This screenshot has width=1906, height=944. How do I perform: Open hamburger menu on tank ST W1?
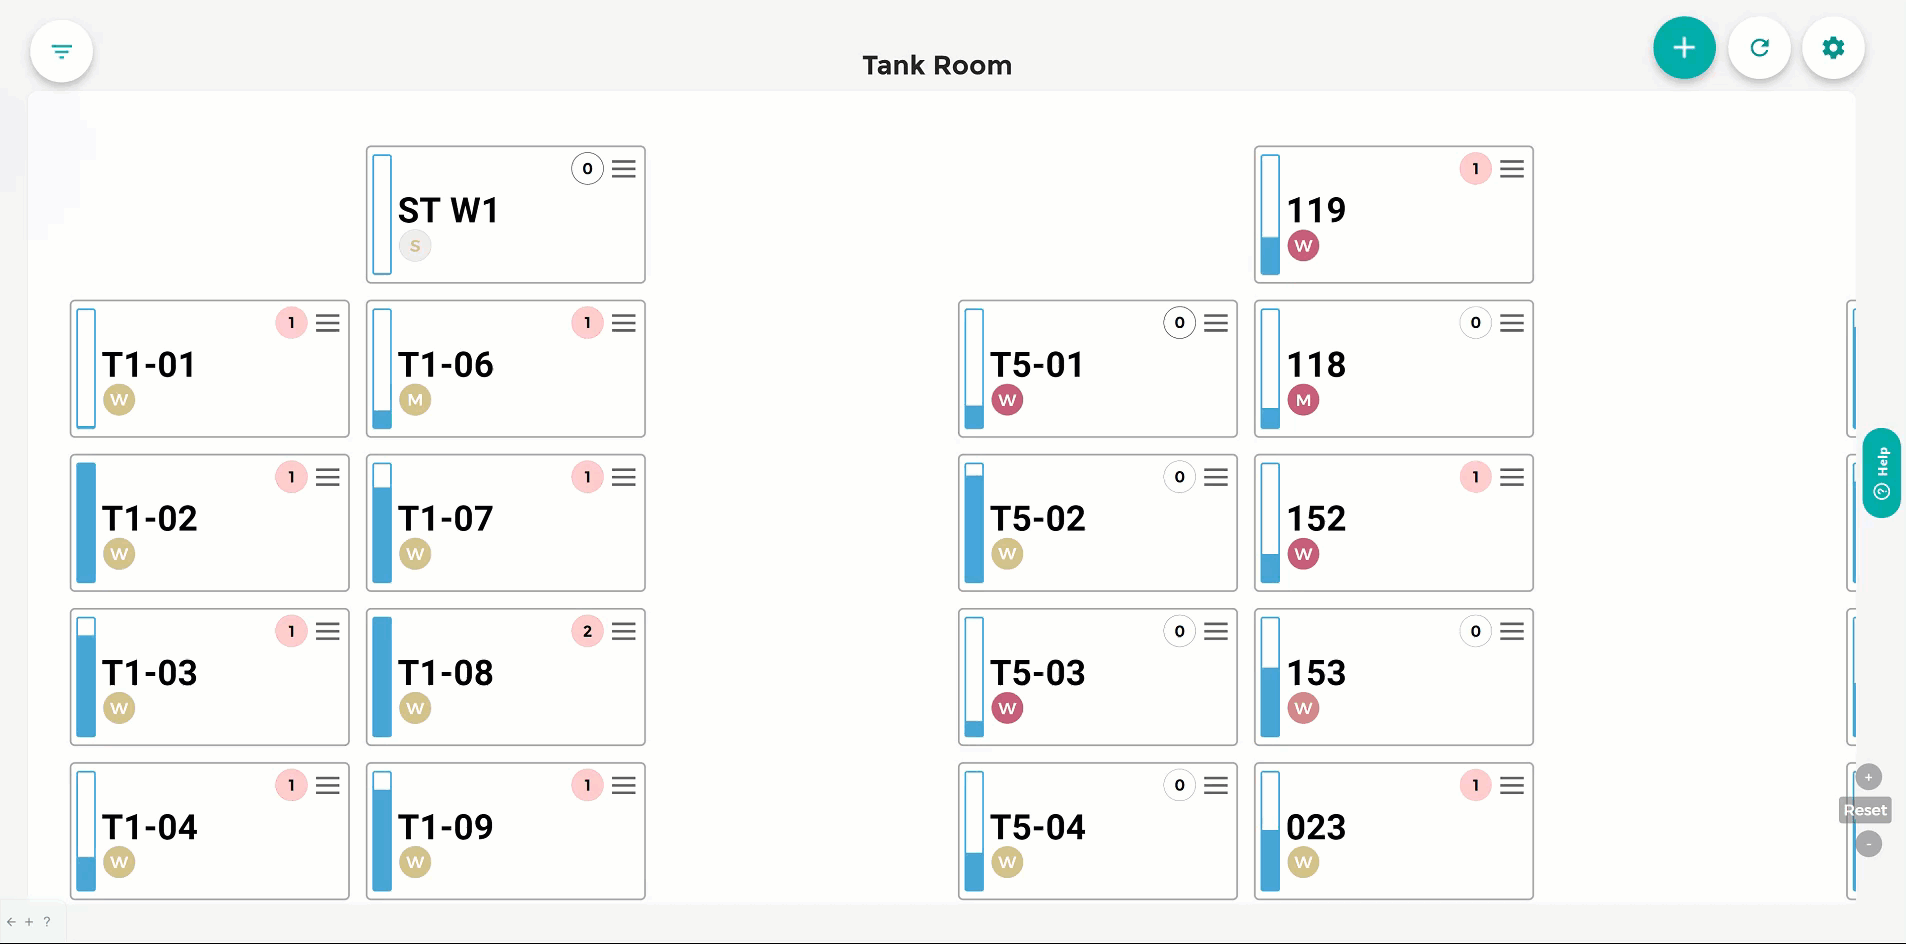point(624,168)
